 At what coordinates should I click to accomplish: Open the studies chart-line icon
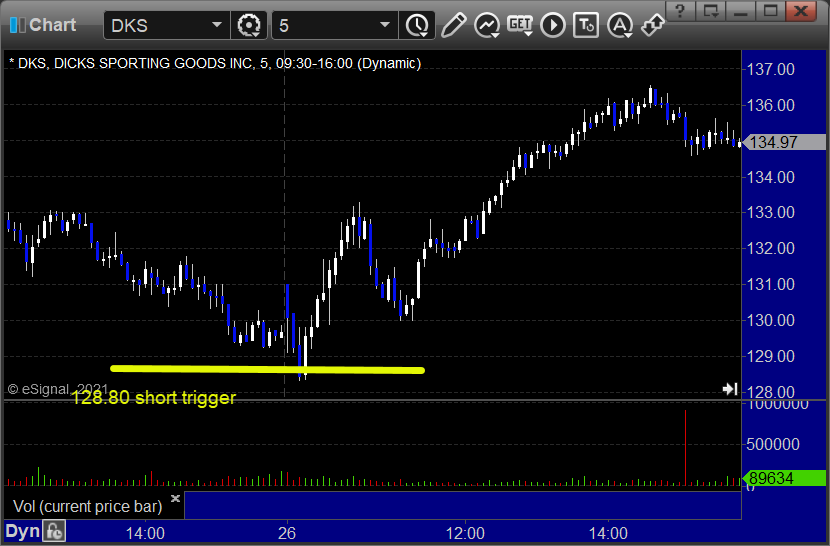pos(487,25)
